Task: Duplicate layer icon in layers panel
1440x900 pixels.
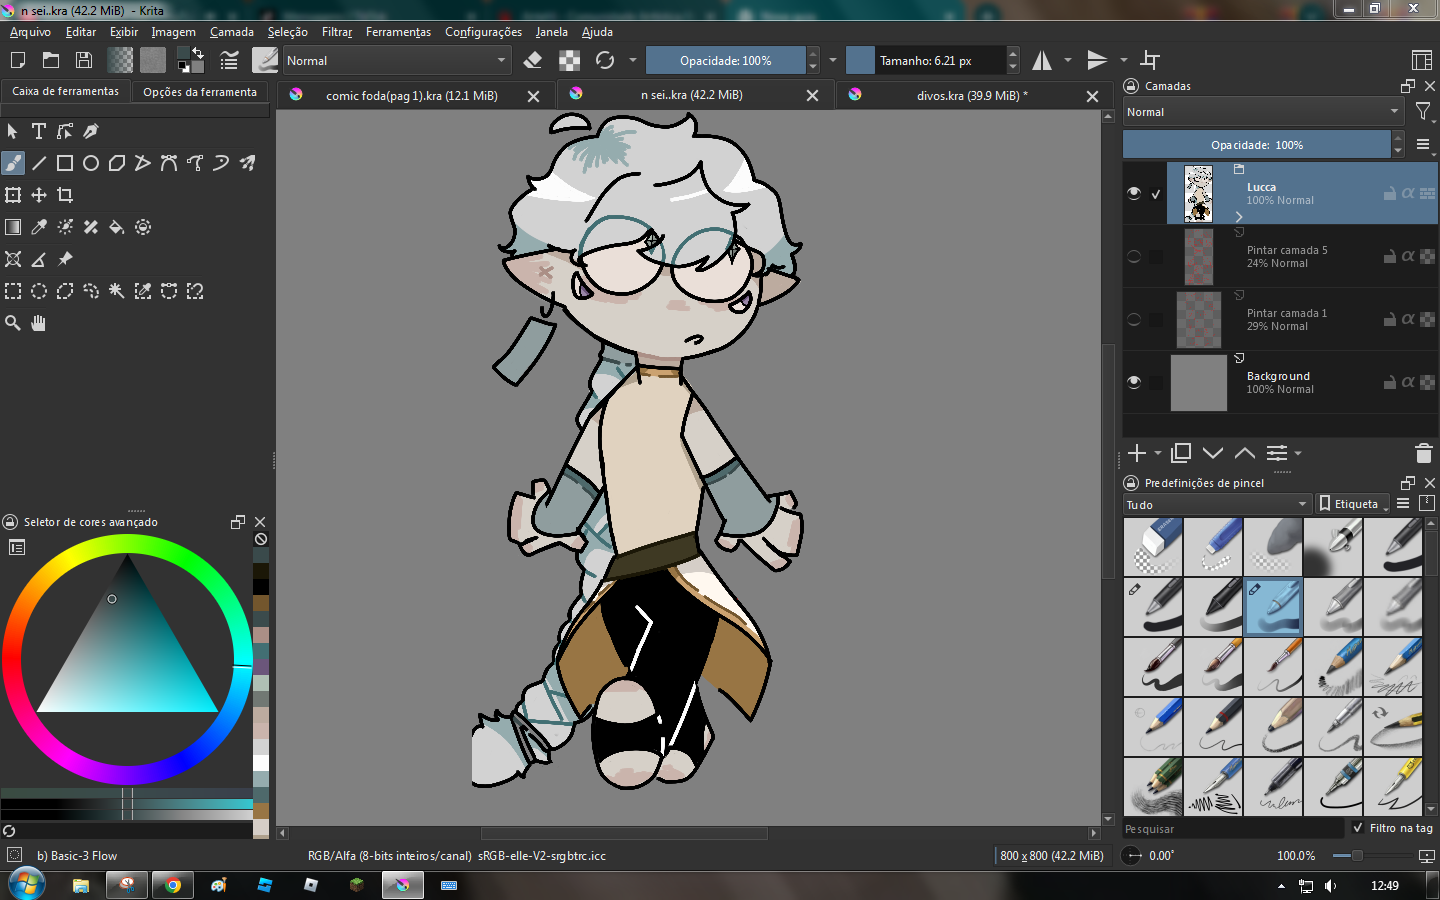Action: [x=1181, y=453]
